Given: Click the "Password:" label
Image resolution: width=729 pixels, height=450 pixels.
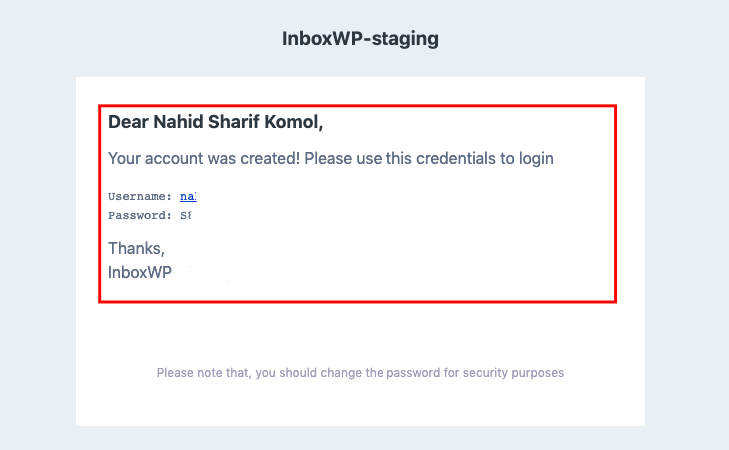Looking at the screenshot, I should [139, 215].
